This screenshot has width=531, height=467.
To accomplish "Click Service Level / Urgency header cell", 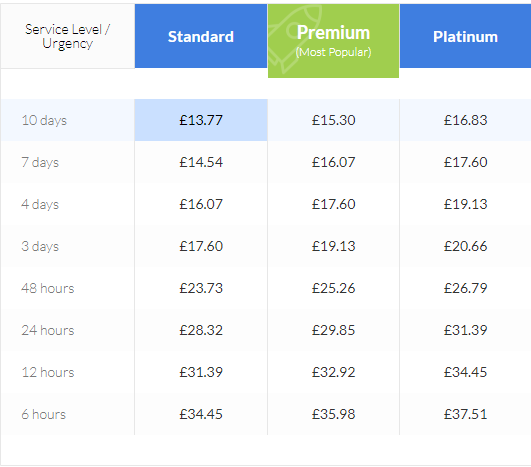I will point(68,36).
